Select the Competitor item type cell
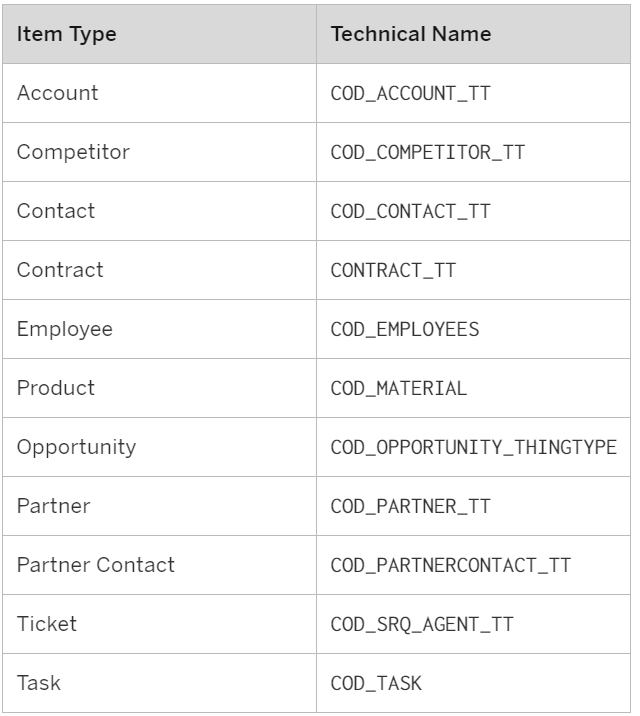The height and width of the screenshot is (716, 640). (73, 152)
